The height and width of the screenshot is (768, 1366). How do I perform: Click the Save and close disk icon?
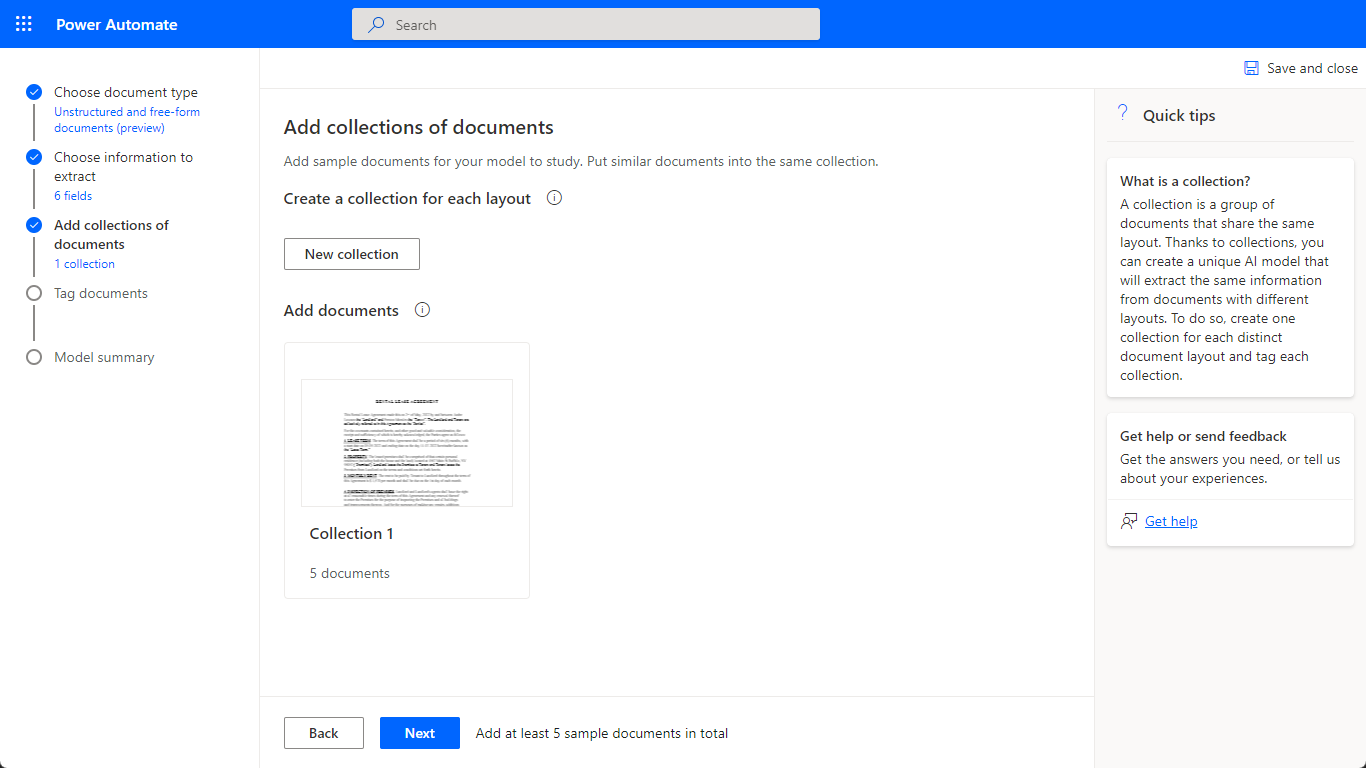click(x=1250, y=67)
